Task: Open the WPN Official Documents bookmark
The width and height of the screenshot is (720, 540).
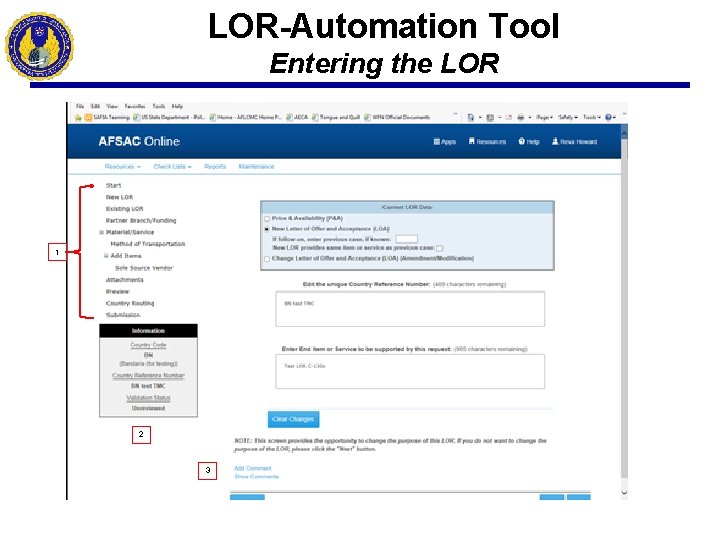Action: [x=397, y=118]
